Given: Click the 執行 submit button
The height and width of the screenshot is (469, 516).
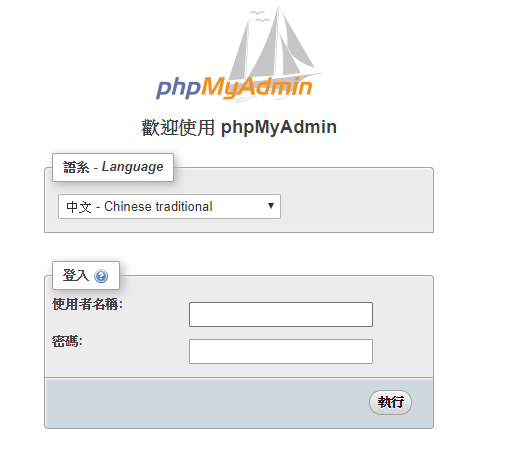Looking at the screenshot, I should [390, 402].
